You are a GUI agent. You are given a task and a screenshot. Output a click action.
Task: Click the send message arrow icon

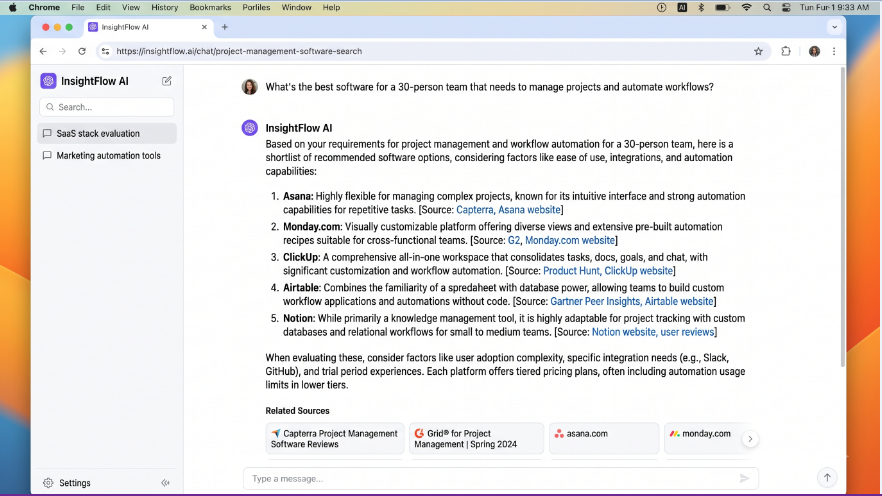744,479
